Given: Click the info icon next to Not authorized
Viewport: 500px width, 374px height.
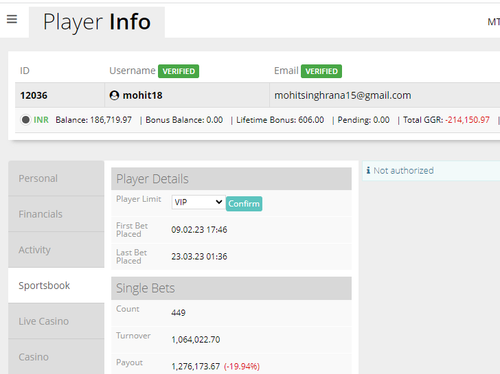Looking at the screenshot, I should pyautogui.click(x=368, y=170).
